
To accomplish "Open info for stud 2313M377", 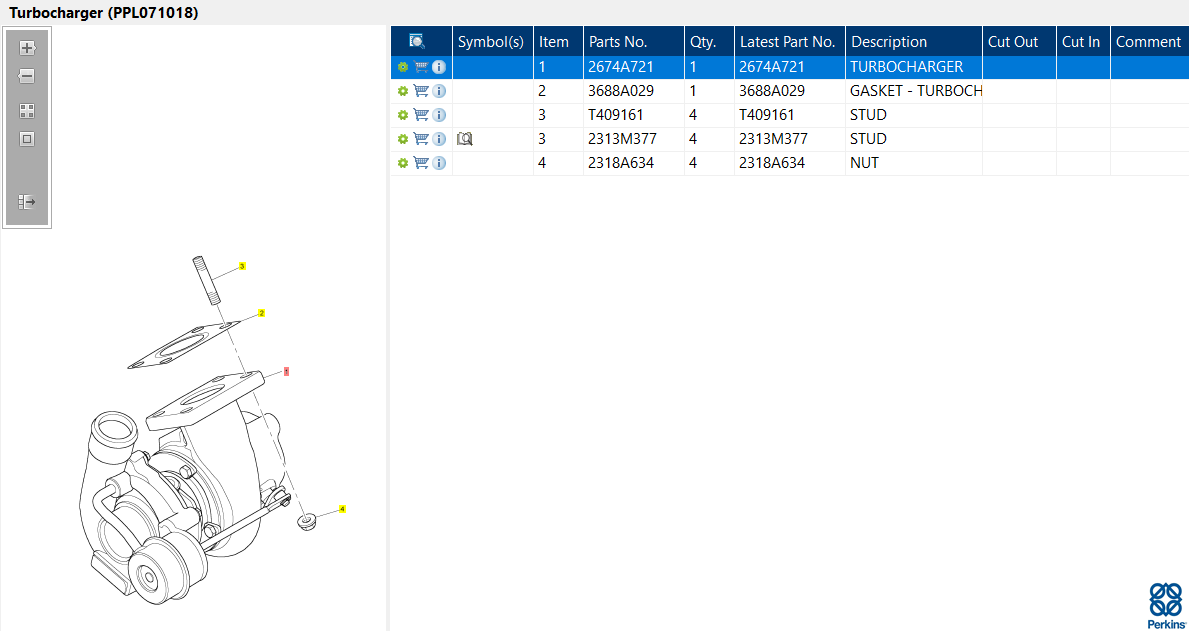I will (439, 139).
